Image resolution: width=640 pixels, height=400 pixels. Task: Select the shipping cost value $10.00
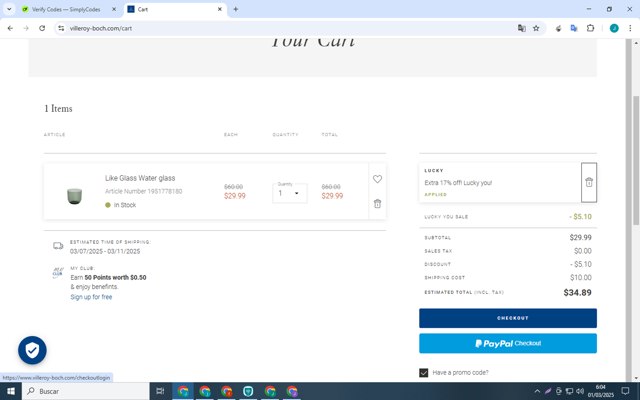tap(581, 278)
